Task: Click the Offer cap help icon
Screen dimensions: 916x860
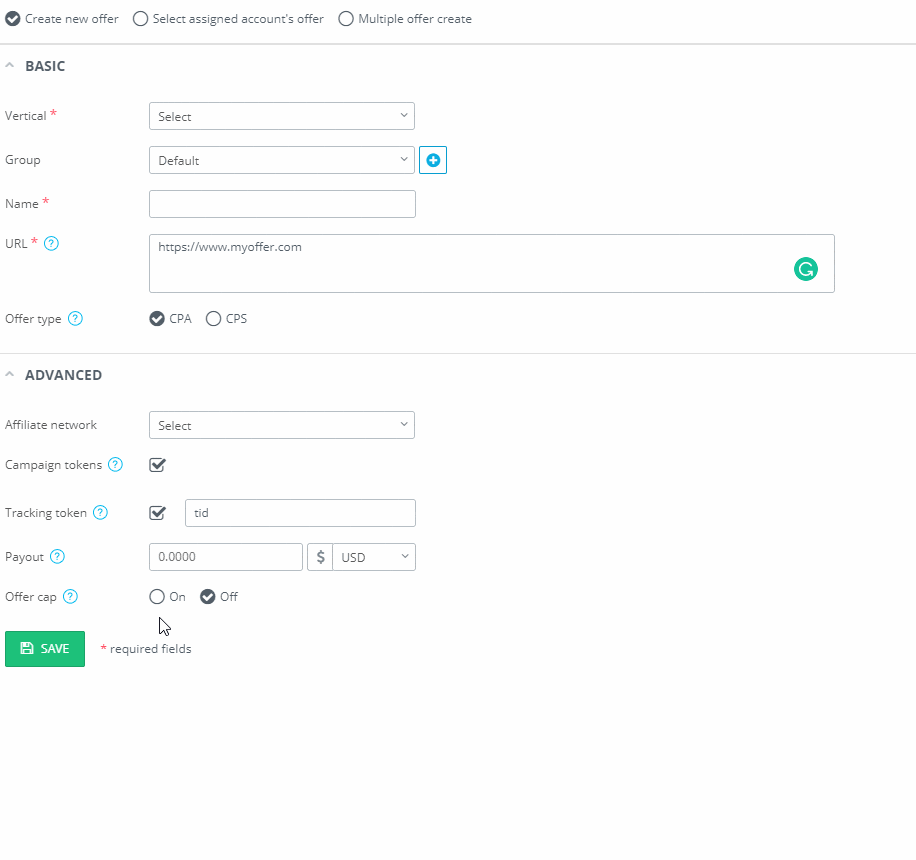Action: point(70,597)
